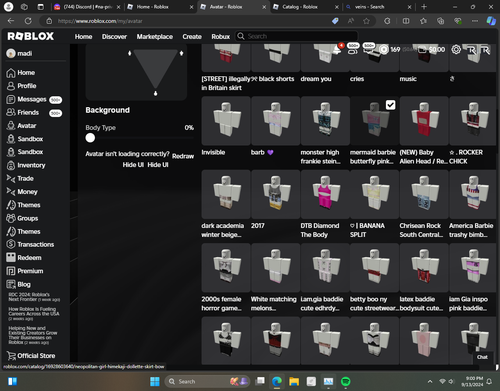Select the 2017 clothing thumbnail
Image resolution: width=500 pixels, height=391 pixels.
click(276, 194)
